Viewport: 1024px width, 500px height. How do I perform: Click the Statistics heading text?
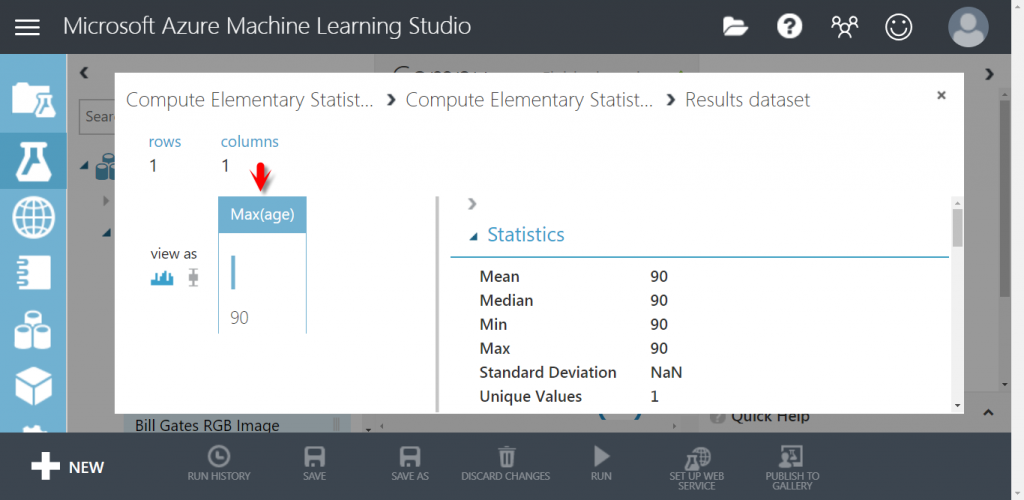coord(526,234)
